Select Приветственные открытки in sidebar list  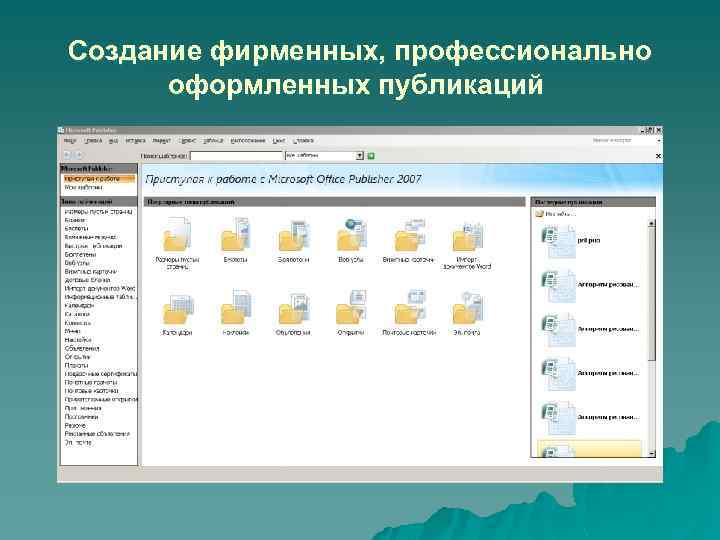[x=101, y=399]
